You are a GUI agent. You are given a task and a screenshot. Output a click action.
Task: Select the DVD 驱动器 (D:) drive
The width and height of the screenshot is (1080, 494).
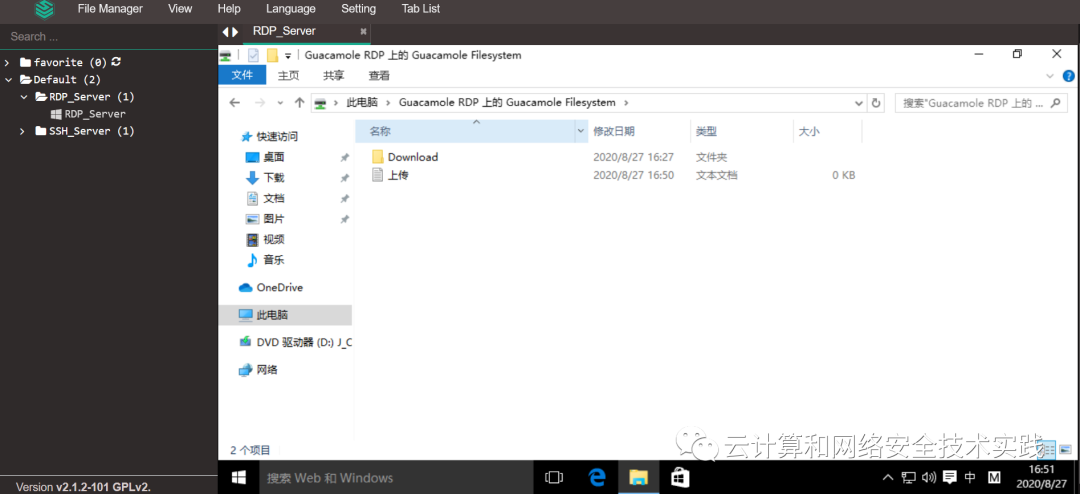[295, 342]
